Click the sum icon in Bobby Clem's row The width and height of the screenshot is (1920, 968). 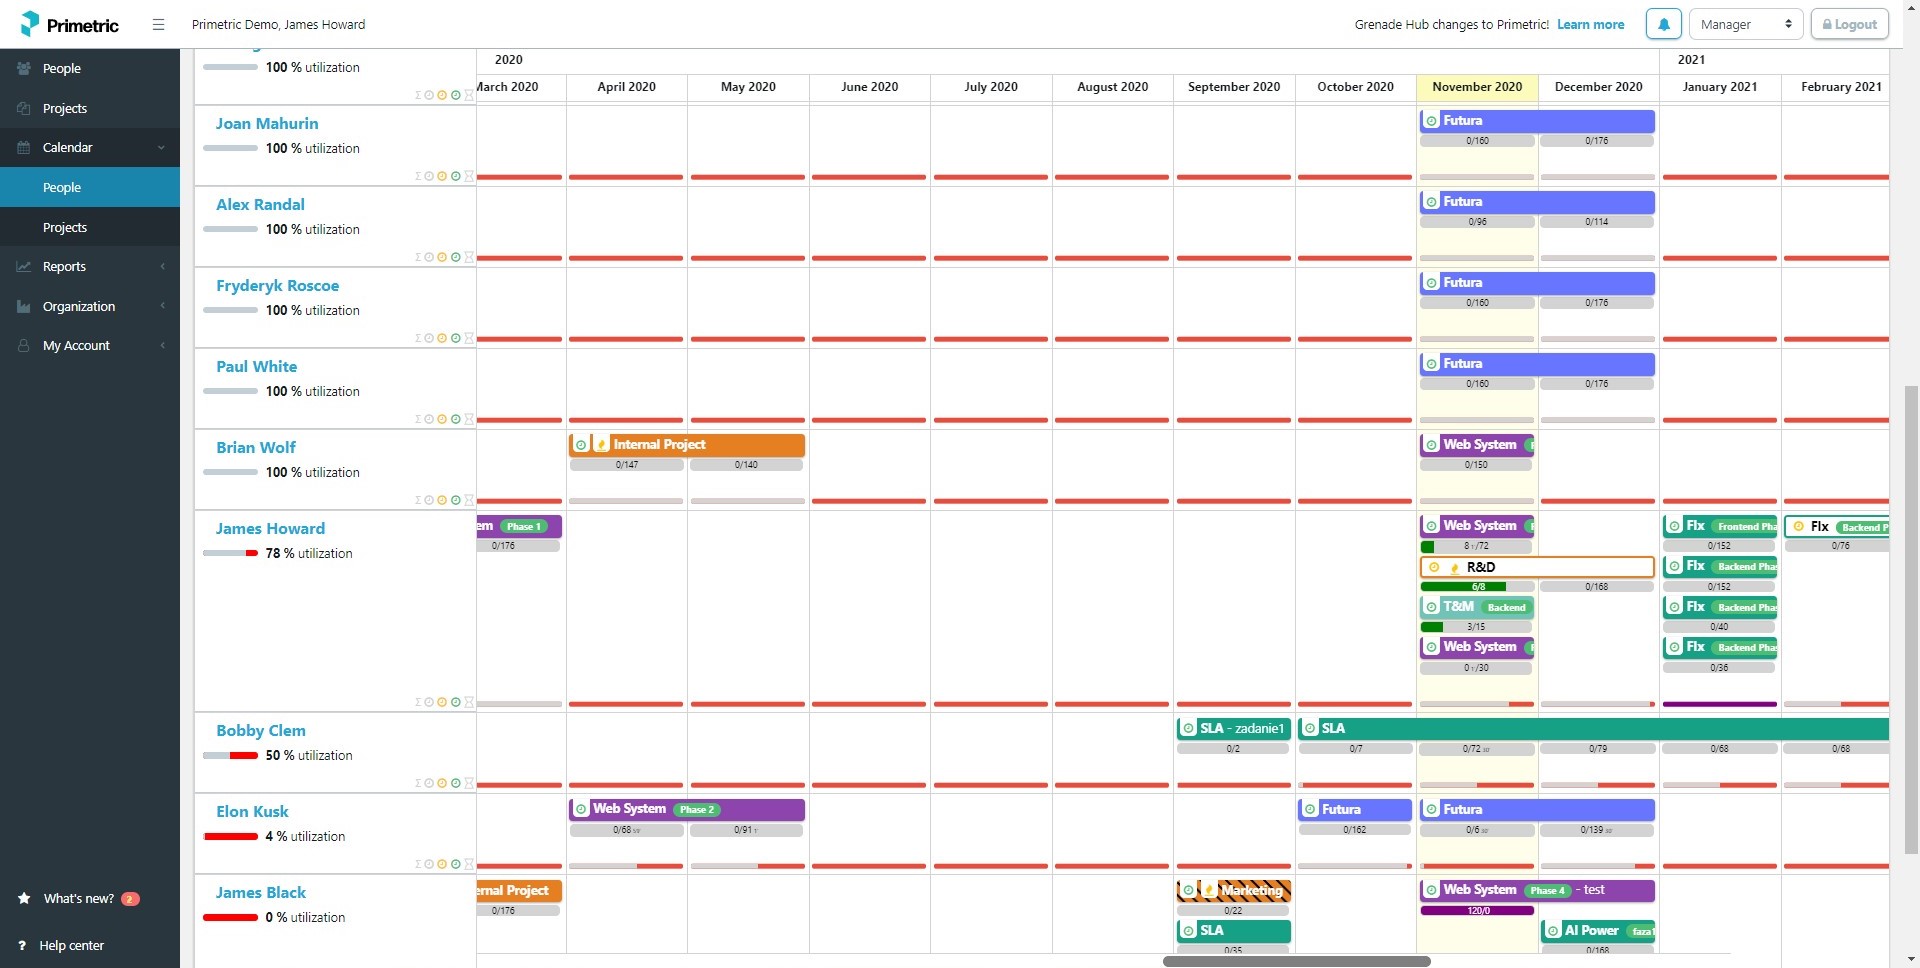click(x=419, y=784)
